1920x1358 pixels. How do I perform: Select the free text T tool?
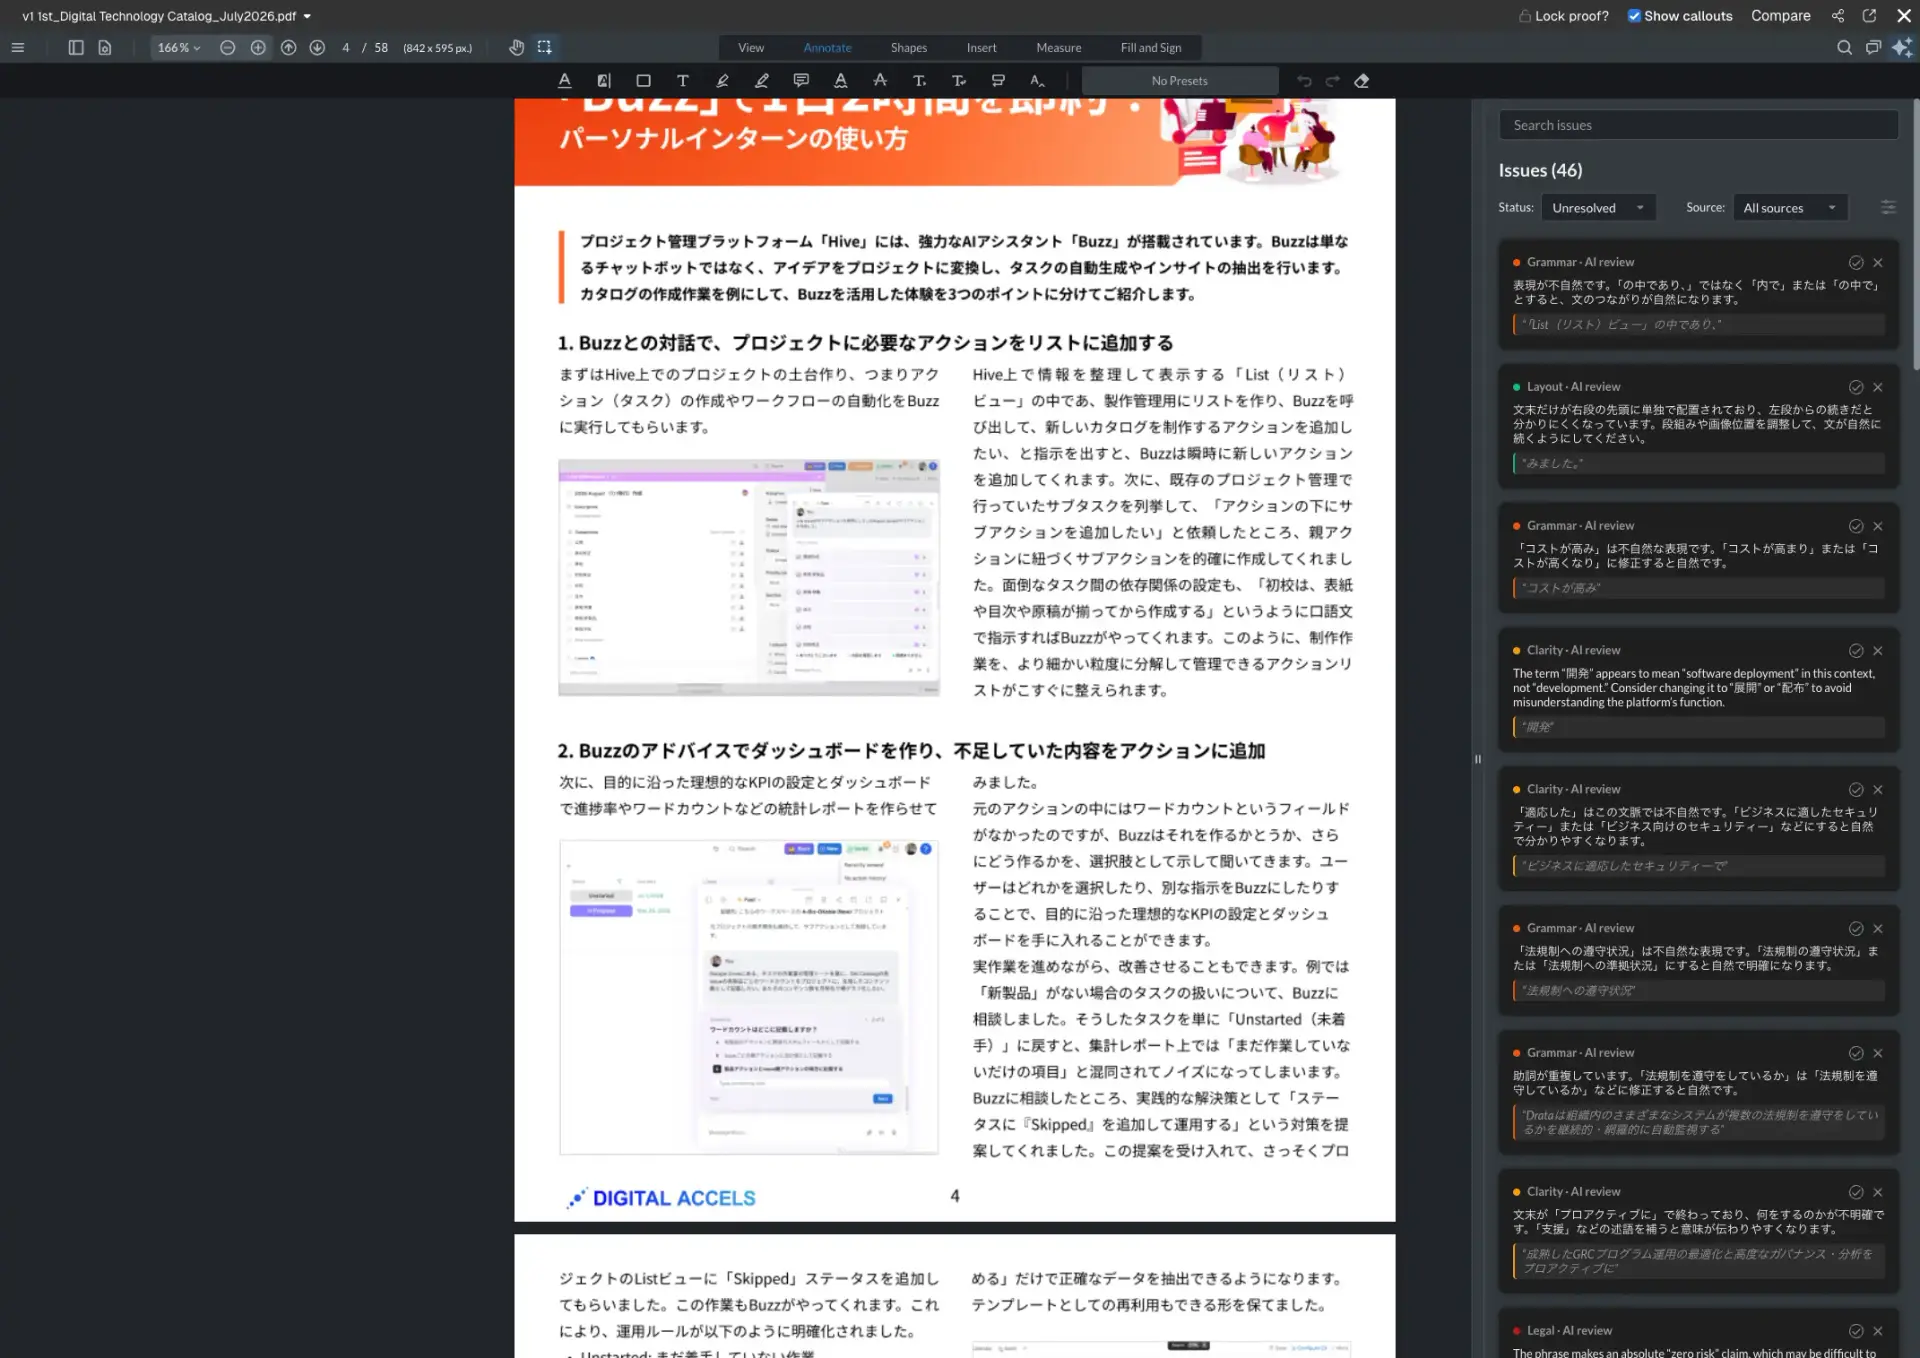683,81
